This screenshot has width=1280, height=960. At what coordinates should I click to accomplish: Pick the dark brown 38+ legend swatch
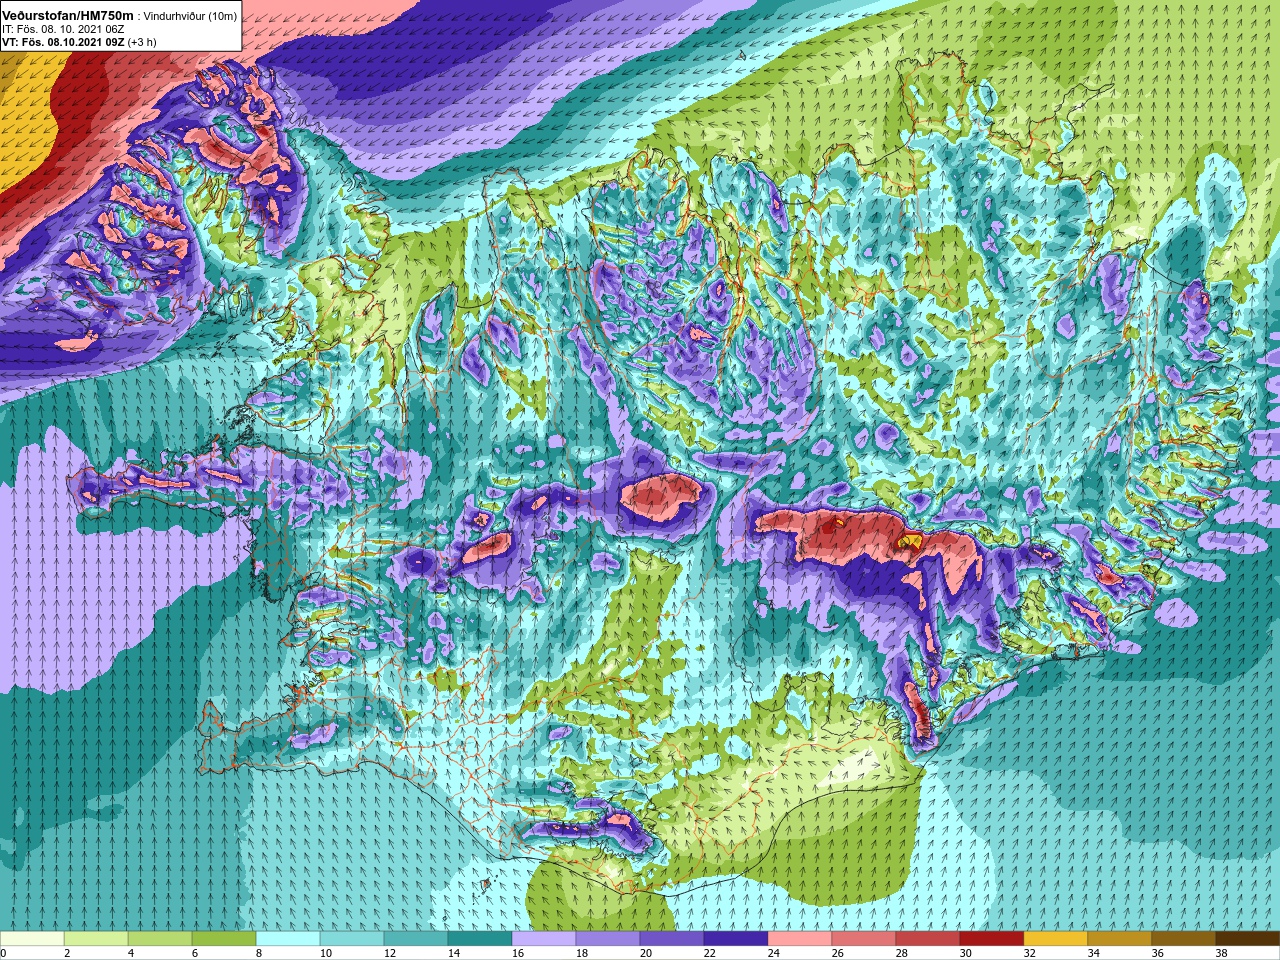coord(1247,939)
